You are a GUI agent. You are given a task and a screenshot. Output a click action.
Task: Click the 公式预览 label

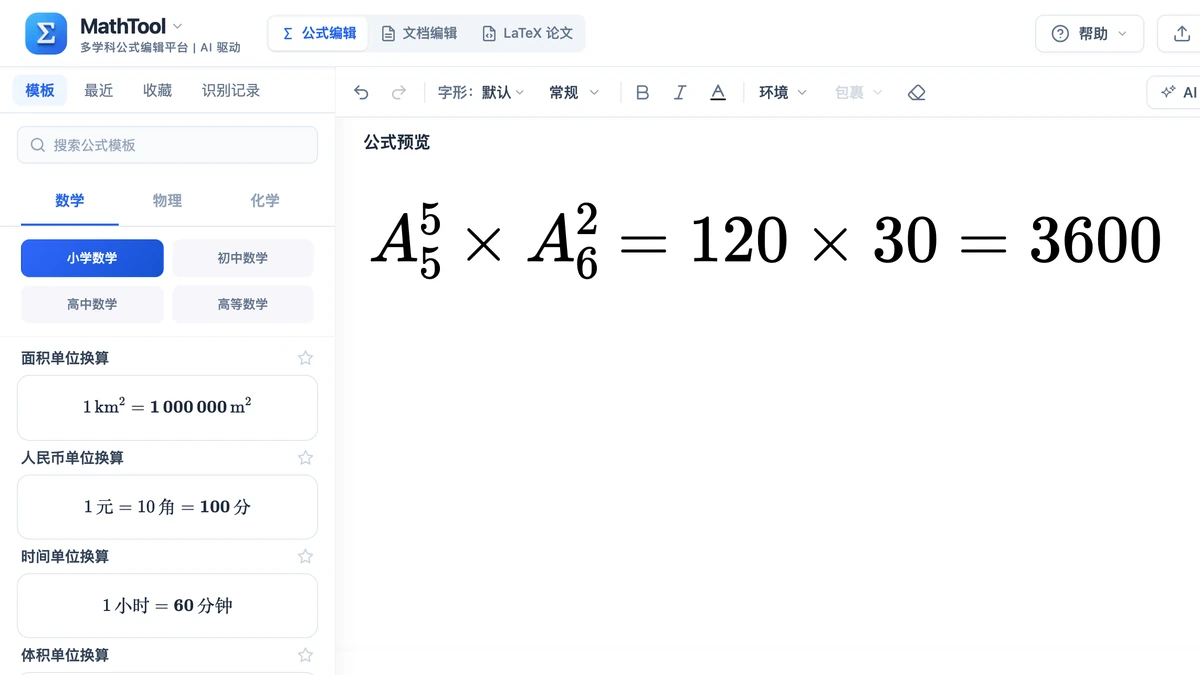pos(397,142)
